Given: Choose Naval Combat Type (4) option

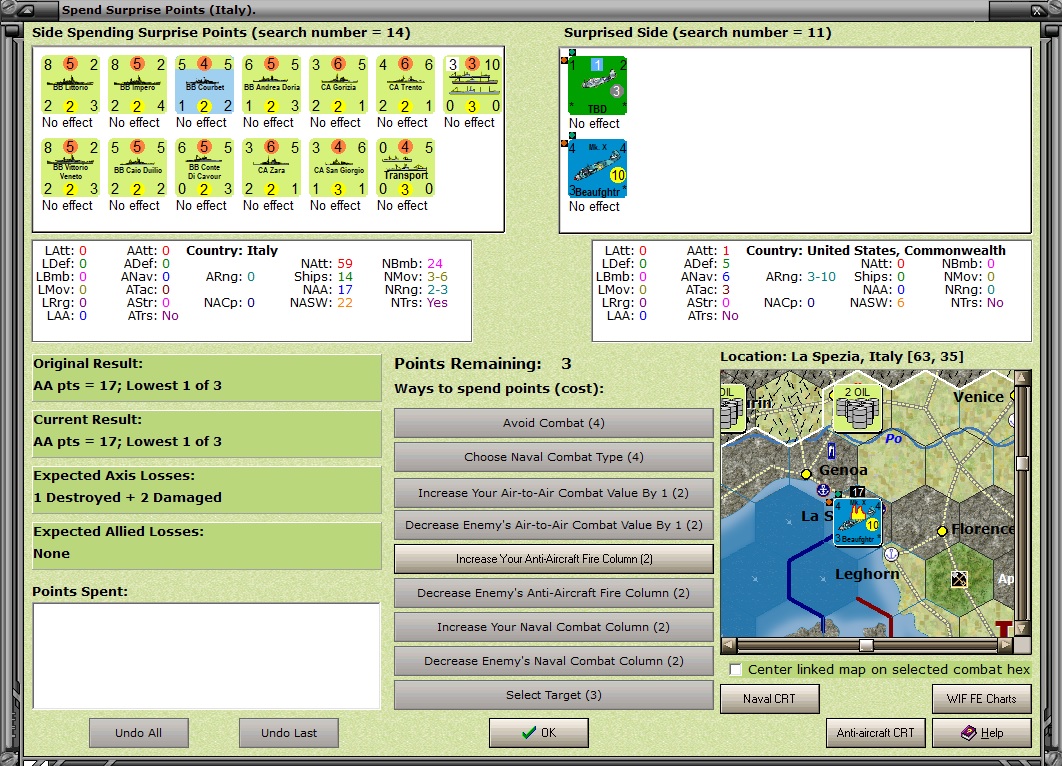Looking at the screenshot, I should click(x=553, y=457).
